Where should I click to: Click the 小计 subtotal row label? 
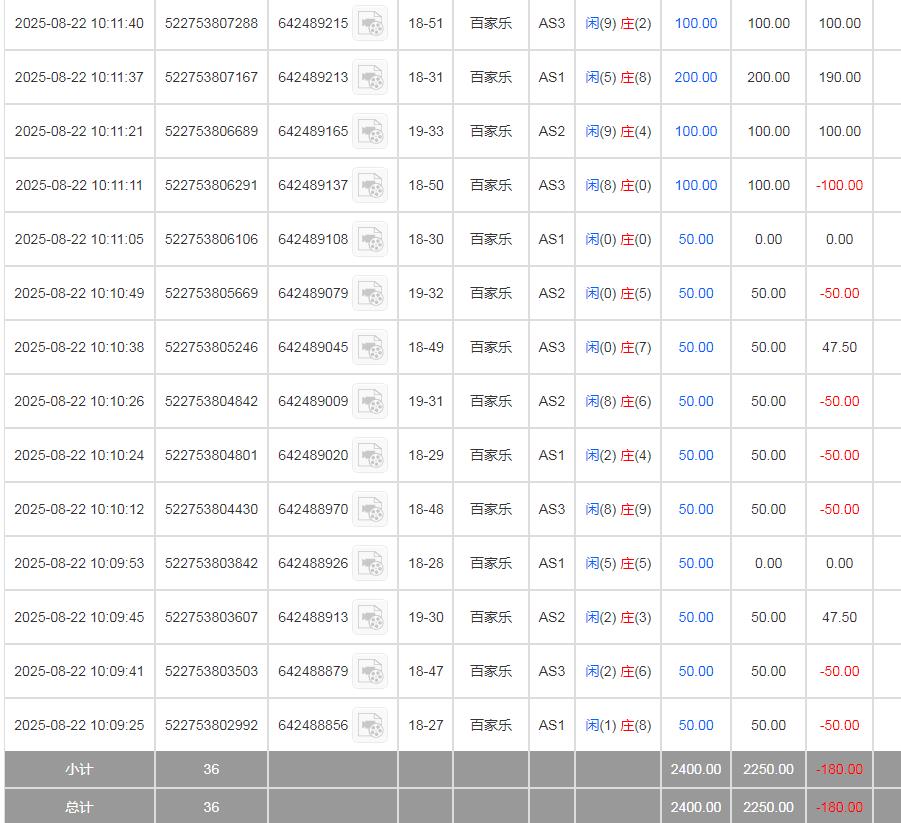79,769
